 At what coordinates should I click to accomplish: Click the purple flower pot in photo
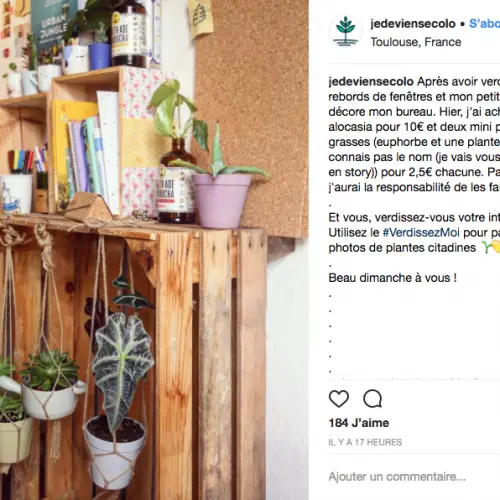point(221,199)
